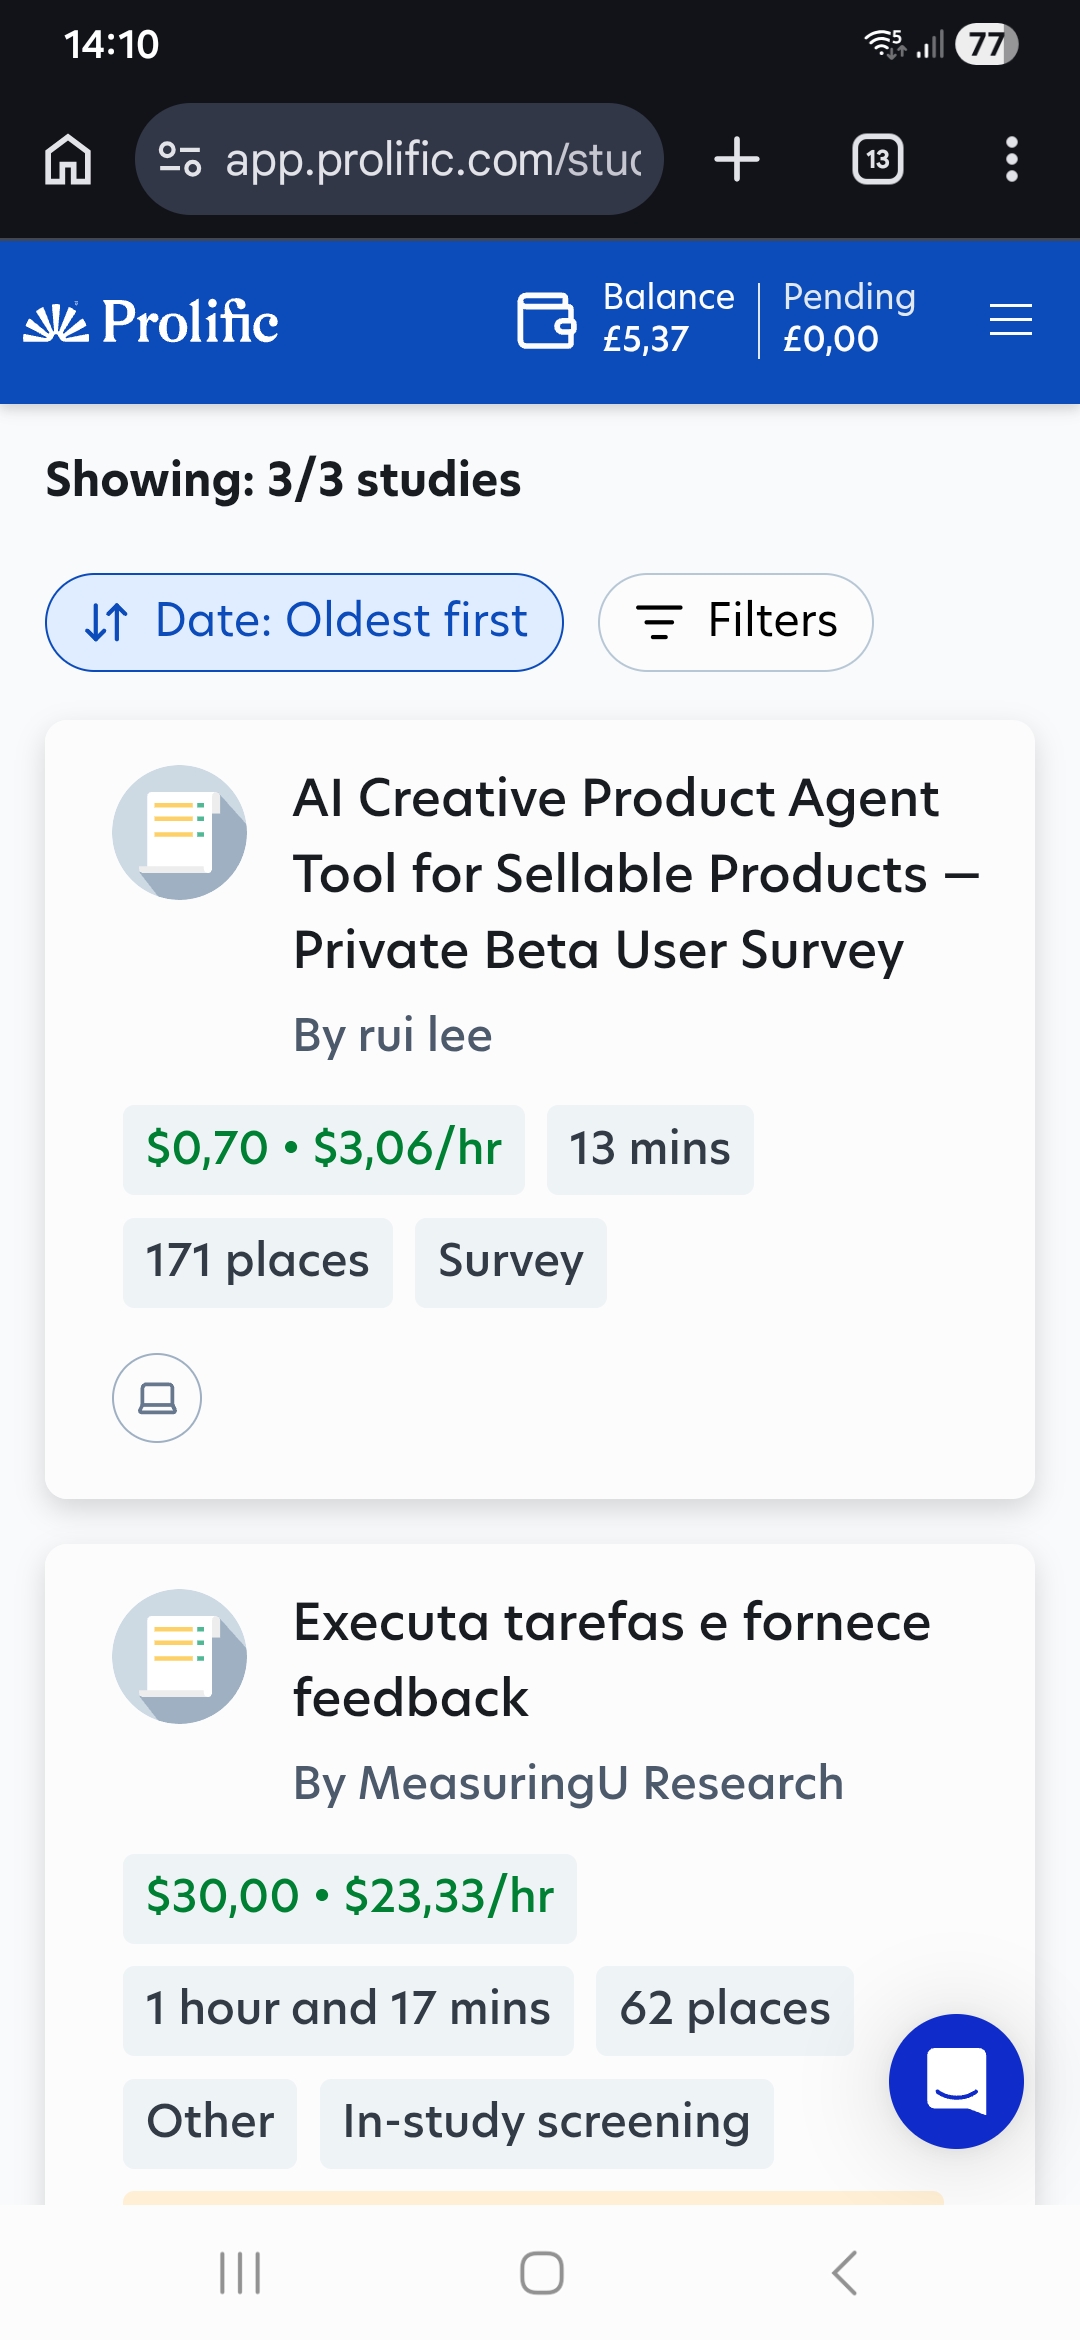Viewport: 1080px width, 2340px height.
Task: Open the Filters panel
Action: pyautogui.click(x=735, y=621)
